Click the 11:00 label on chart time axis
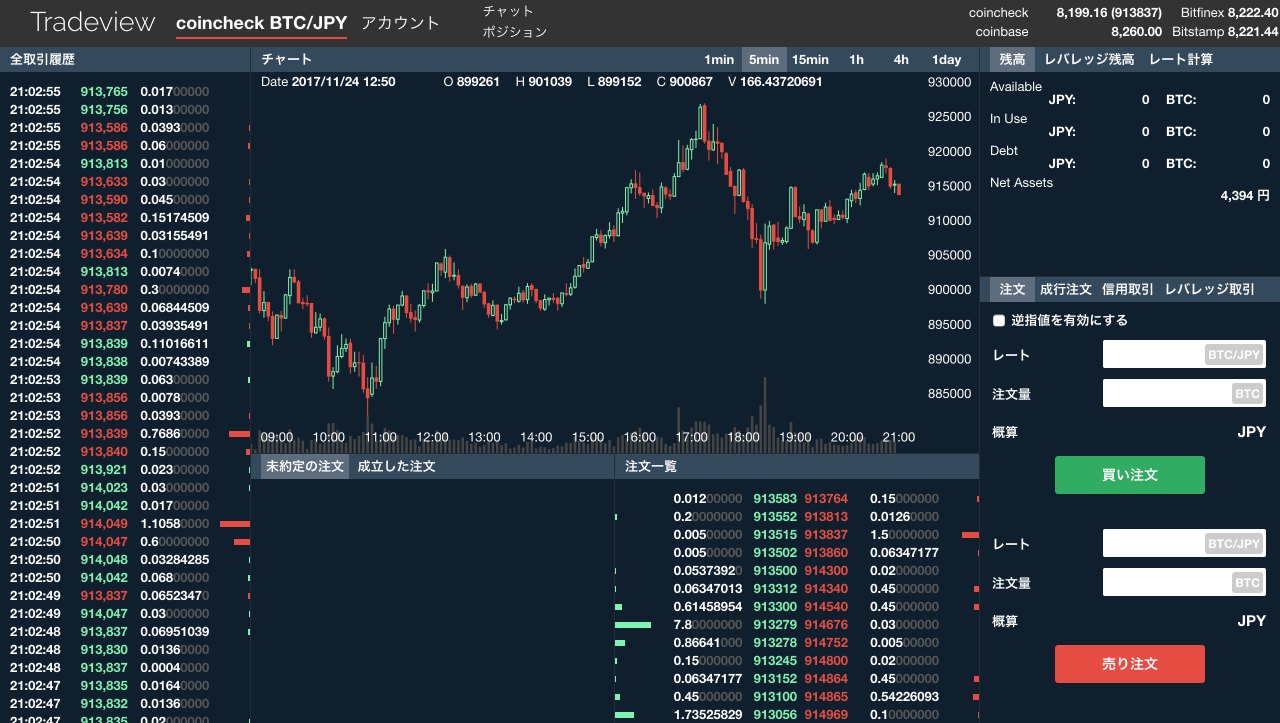Screen dimensions: 1280x723 point(380,437)
